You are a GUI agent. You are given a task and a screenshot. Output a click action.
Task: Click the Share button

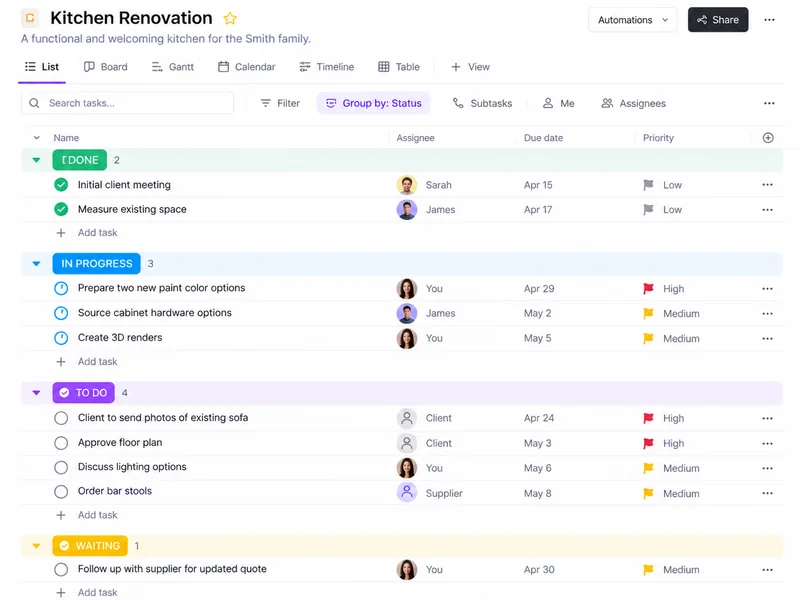[718, 20]
